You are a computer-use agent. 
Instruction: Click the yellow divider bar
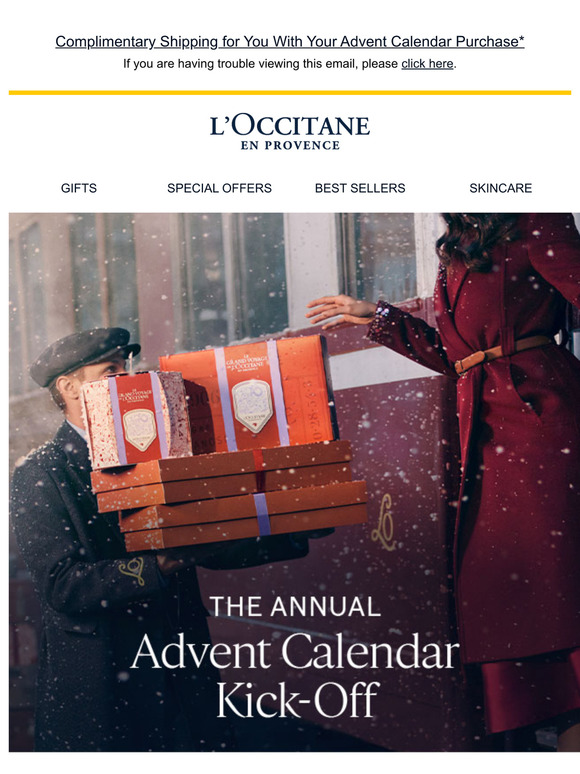click(x=290, y=92)
